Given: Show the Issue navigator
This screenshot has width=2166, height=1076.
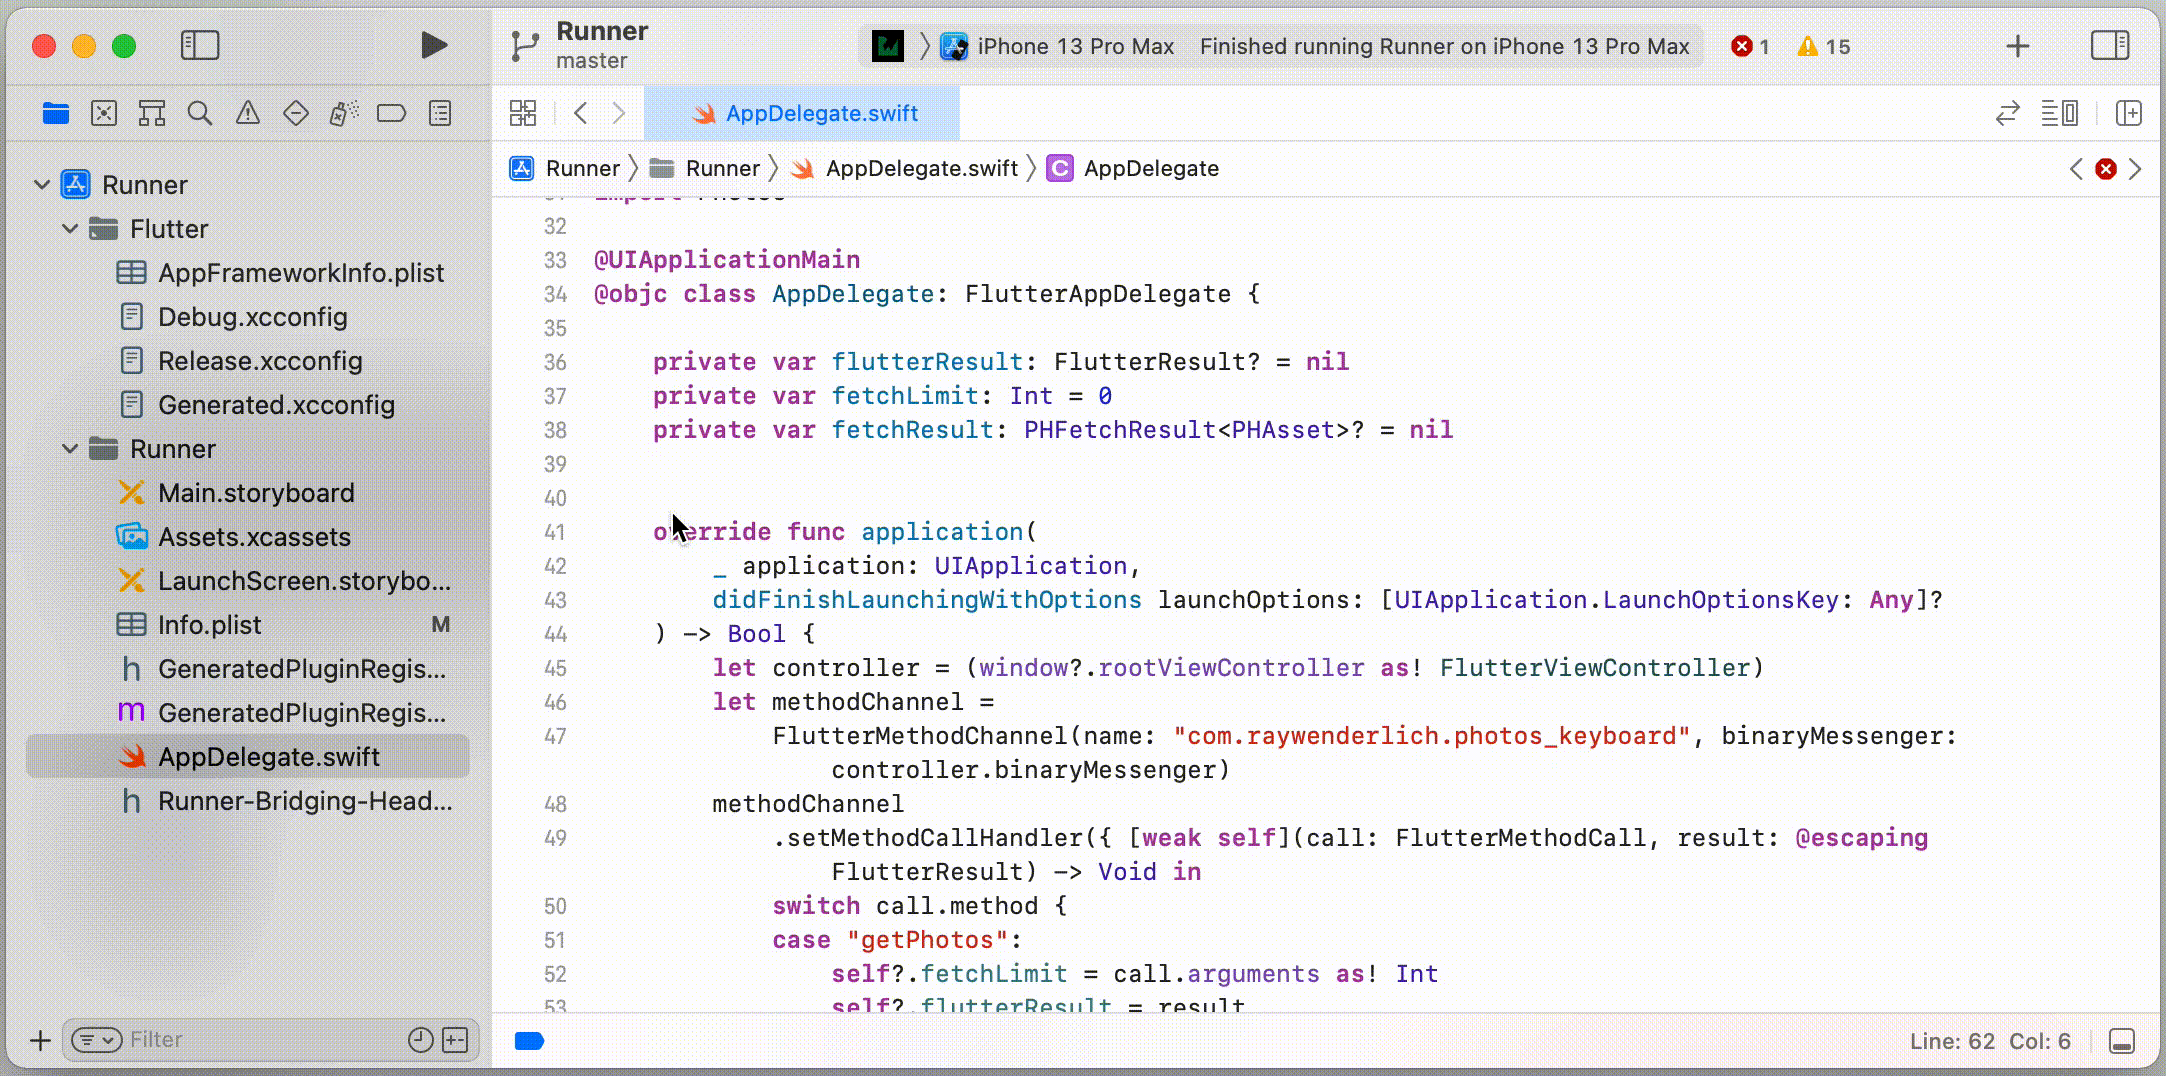Looking at the screenshot, I should (x=248, y=112).
